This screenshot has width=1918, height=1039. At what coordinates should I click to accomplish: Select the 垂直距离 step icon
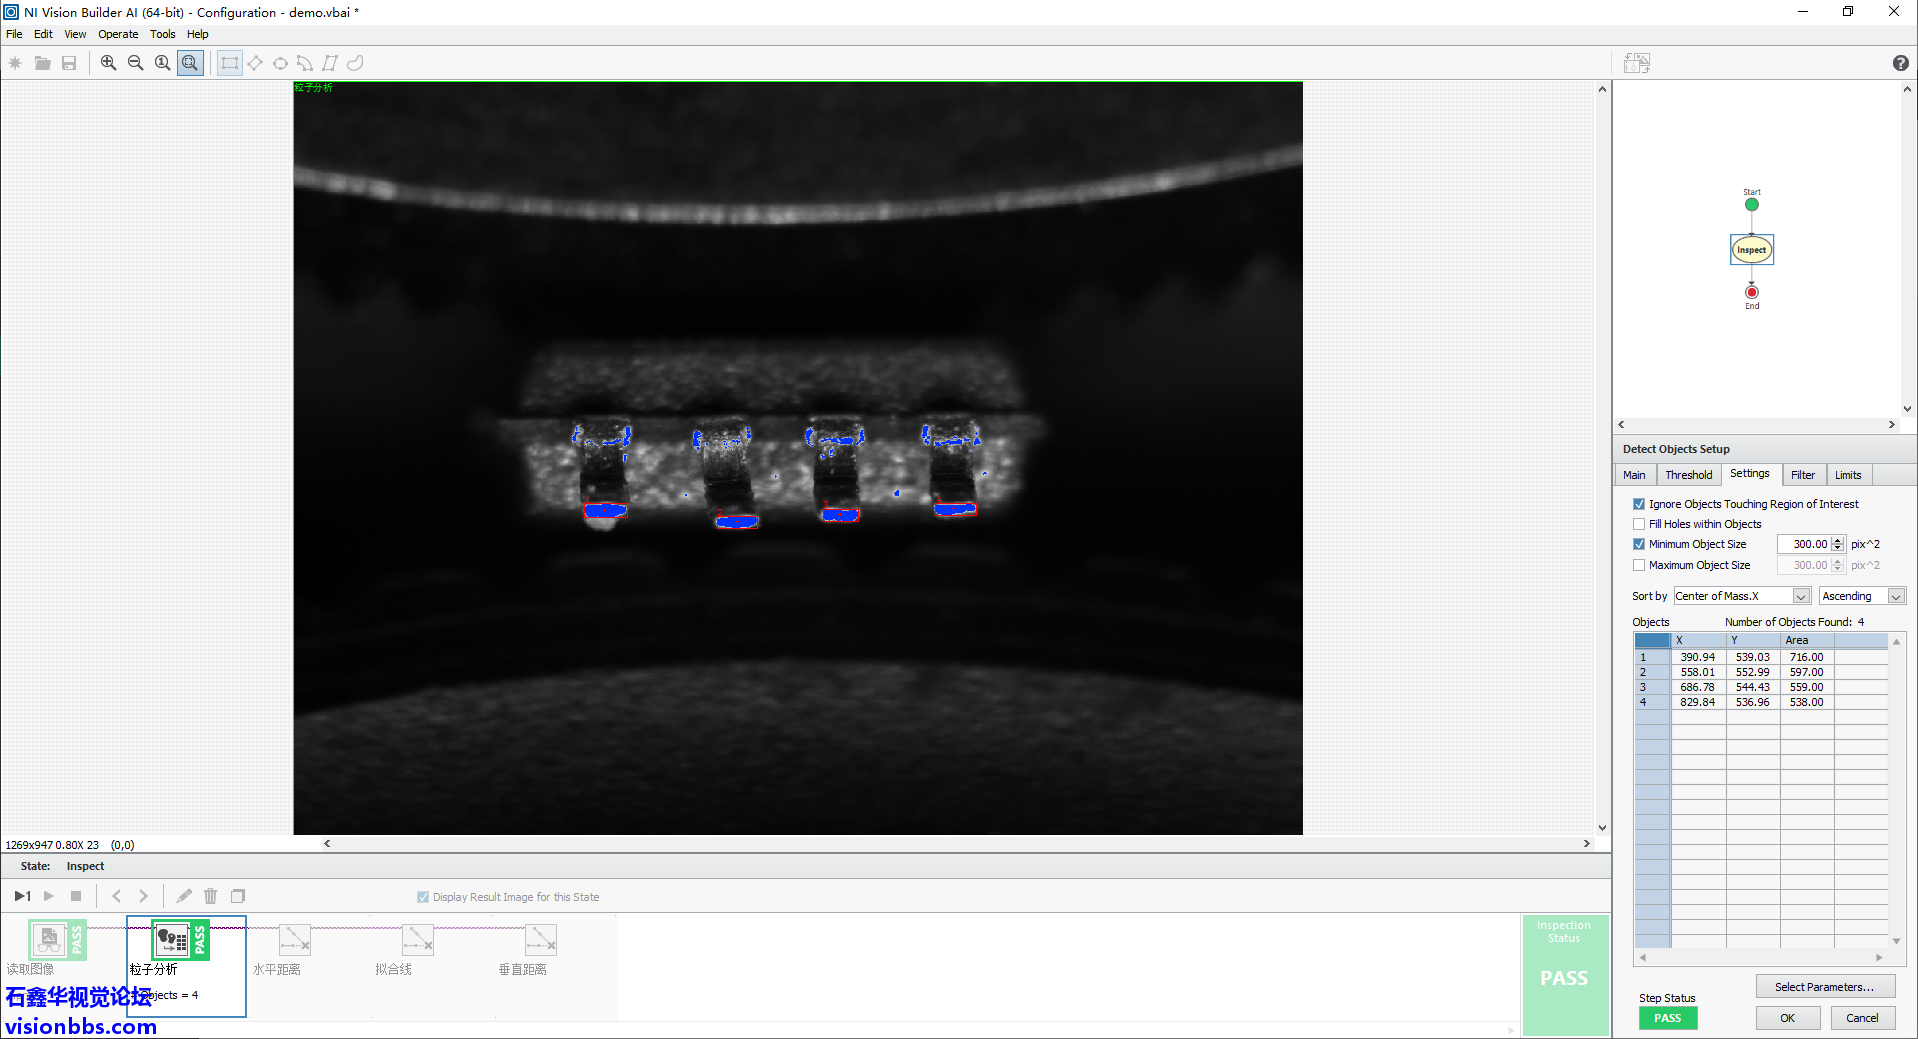pyautogui.click(x=540, y=939)
